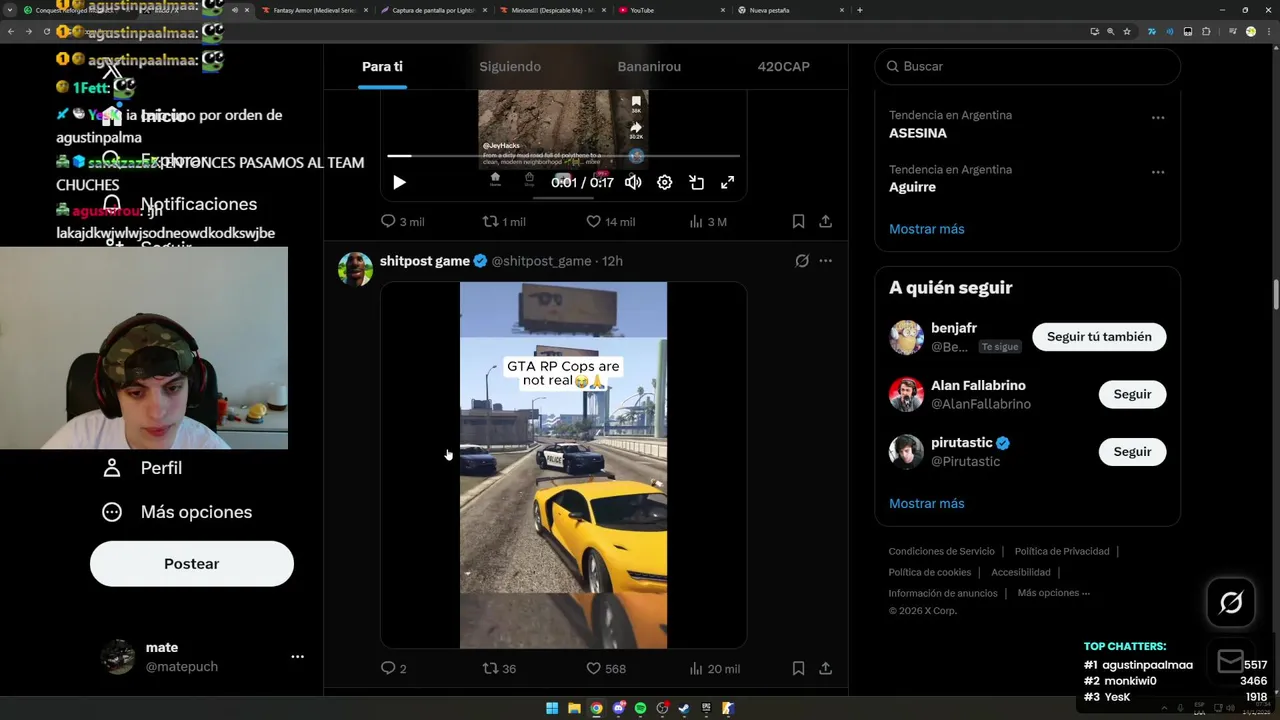Open the ASESINA trending topic
The height and width of the screenshot is (720, 1280).
pyautogui.click(x=918, y=133)
